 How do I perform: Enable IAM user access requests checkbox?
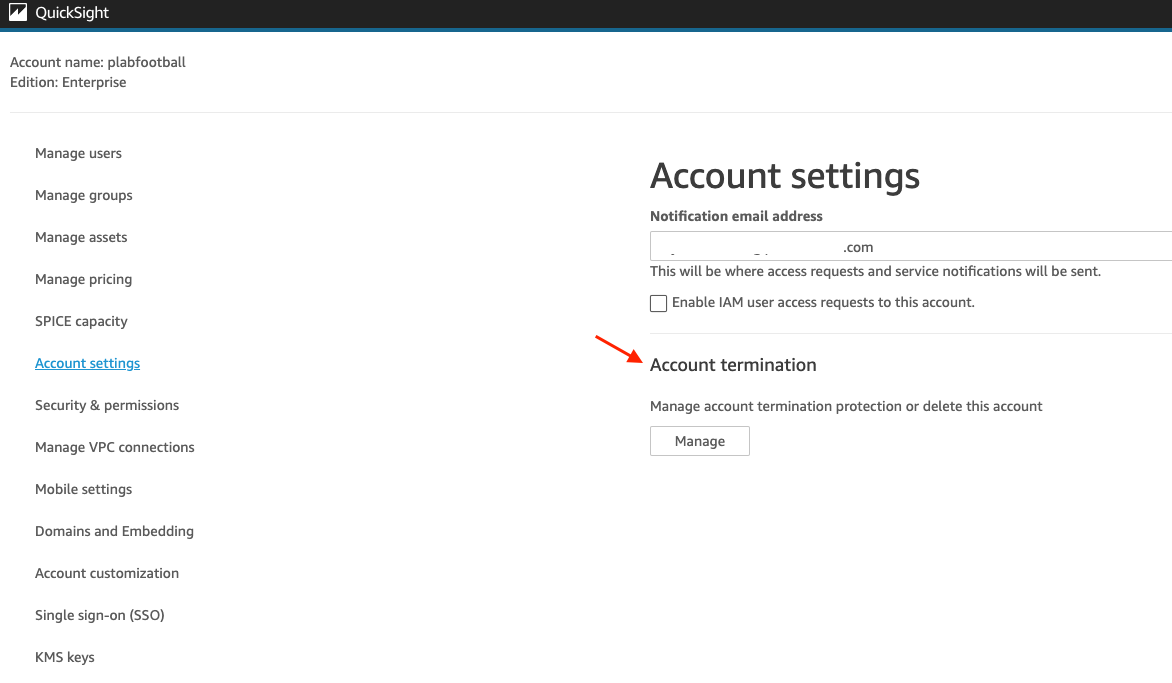(659, 303)
